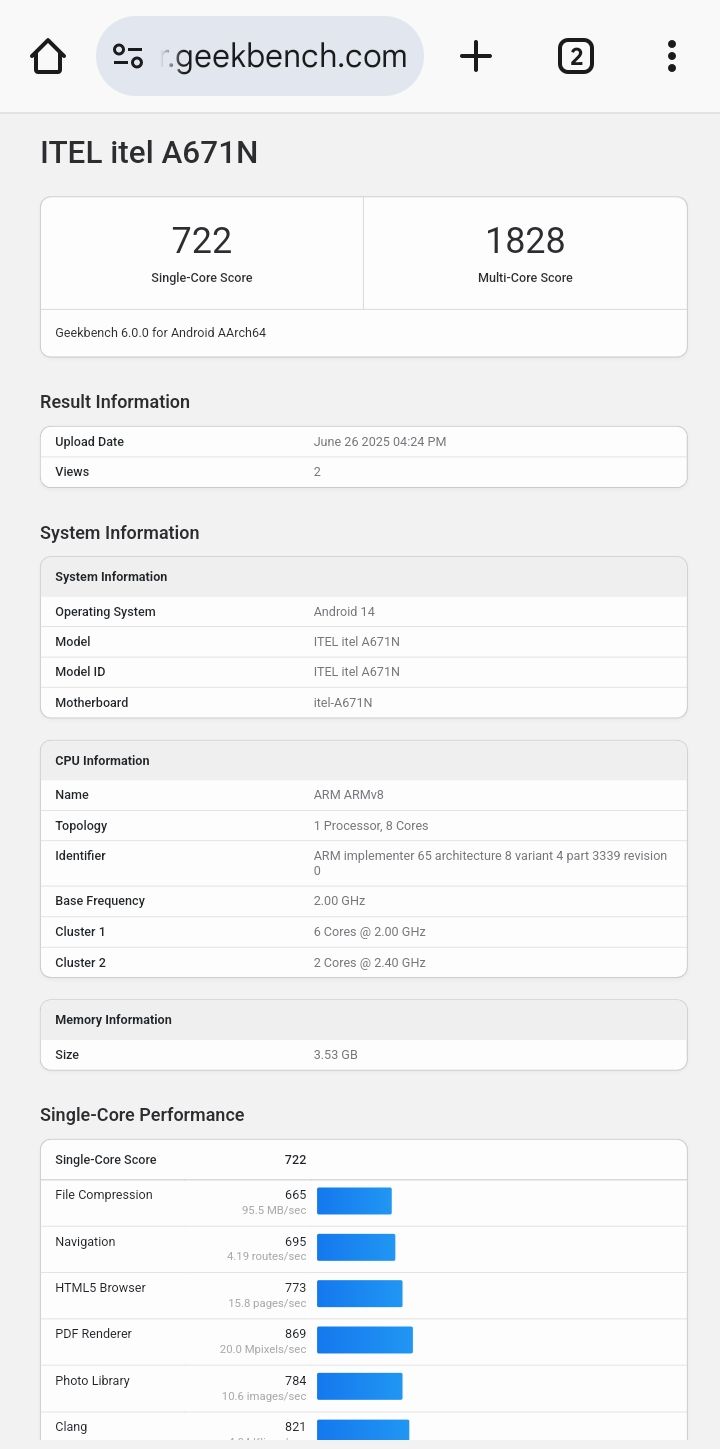The image size is (720, 1449).
Task: Select memory size 3.53 GB
Action: click(336, 1055)
